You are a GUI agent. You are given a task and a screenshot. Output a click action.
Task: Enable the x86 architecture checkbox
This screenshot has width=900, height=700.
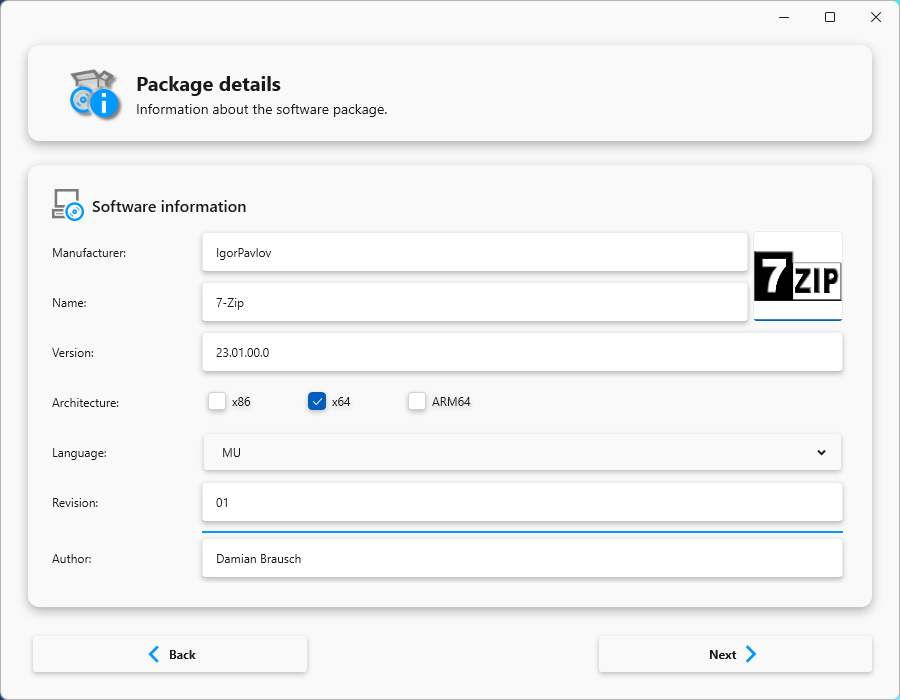point(217,401)
